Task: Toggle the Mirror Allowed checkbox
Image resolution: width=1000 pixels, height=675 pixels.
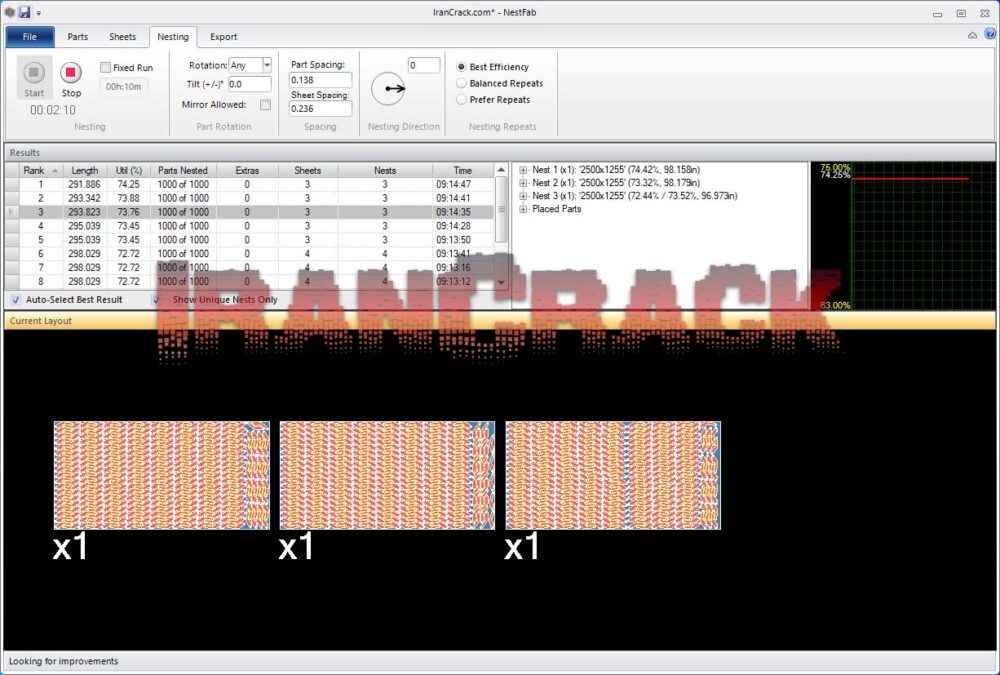Action: [265, 105]
